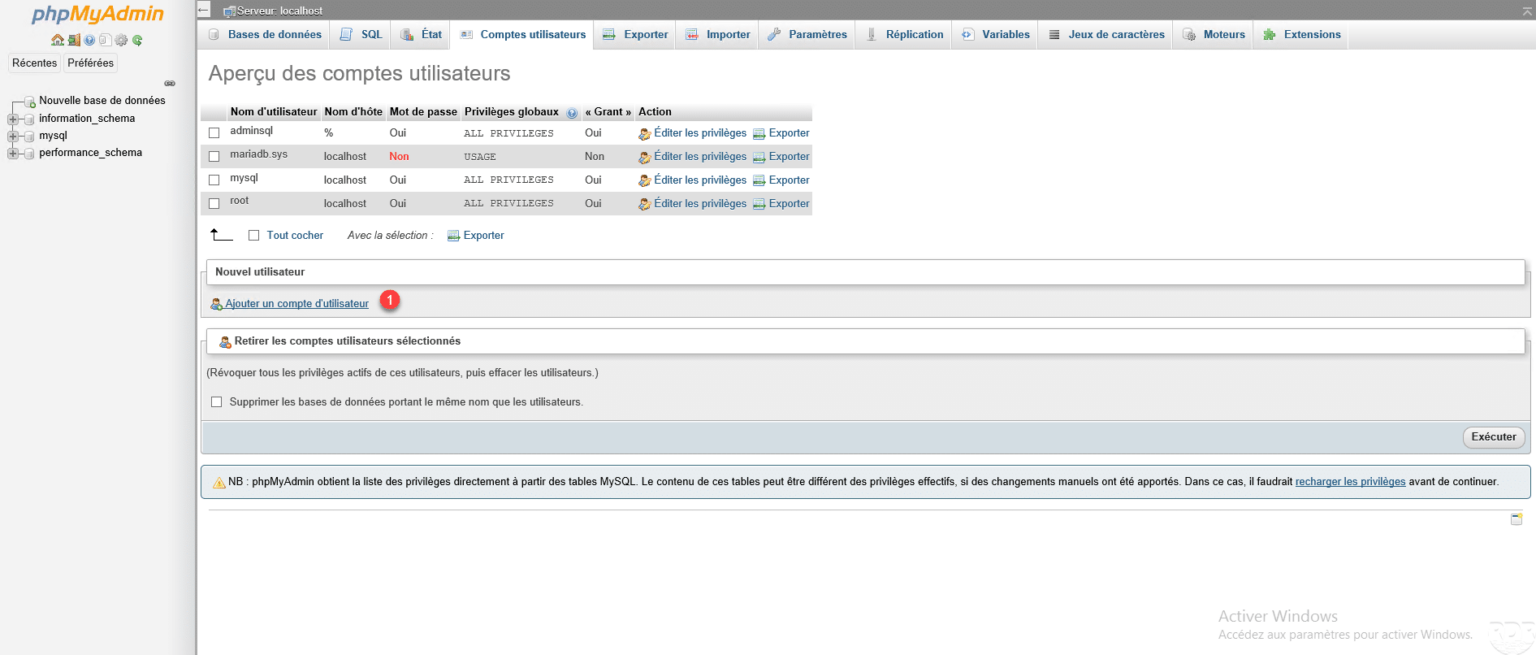Collapse navigation panel arrow at top bar
This screenshot has width=1536, height=655.
(204, 10)
